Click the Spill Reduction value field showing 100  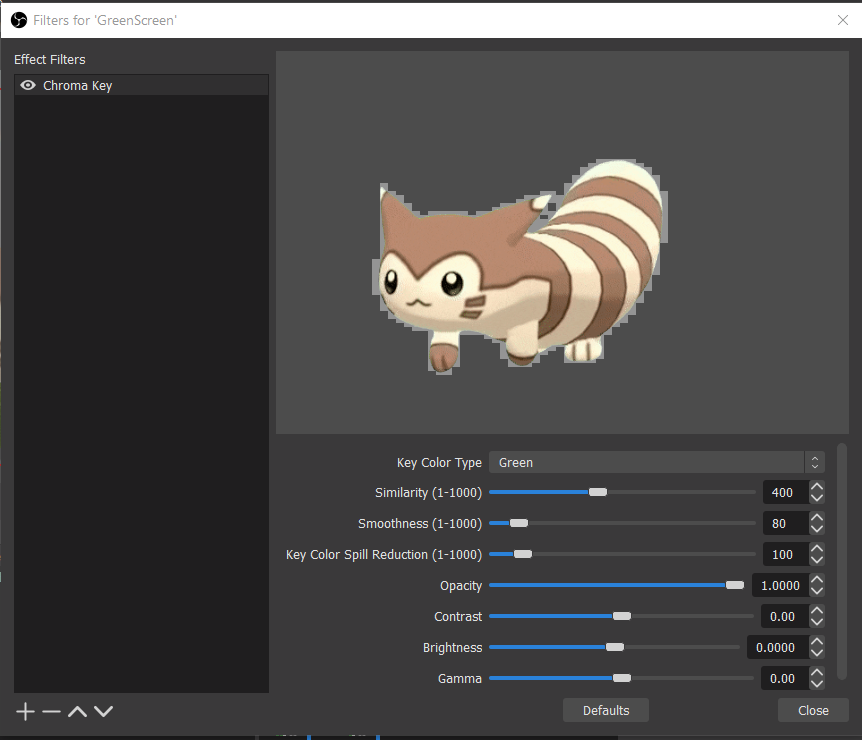click(x=786, y=554)
